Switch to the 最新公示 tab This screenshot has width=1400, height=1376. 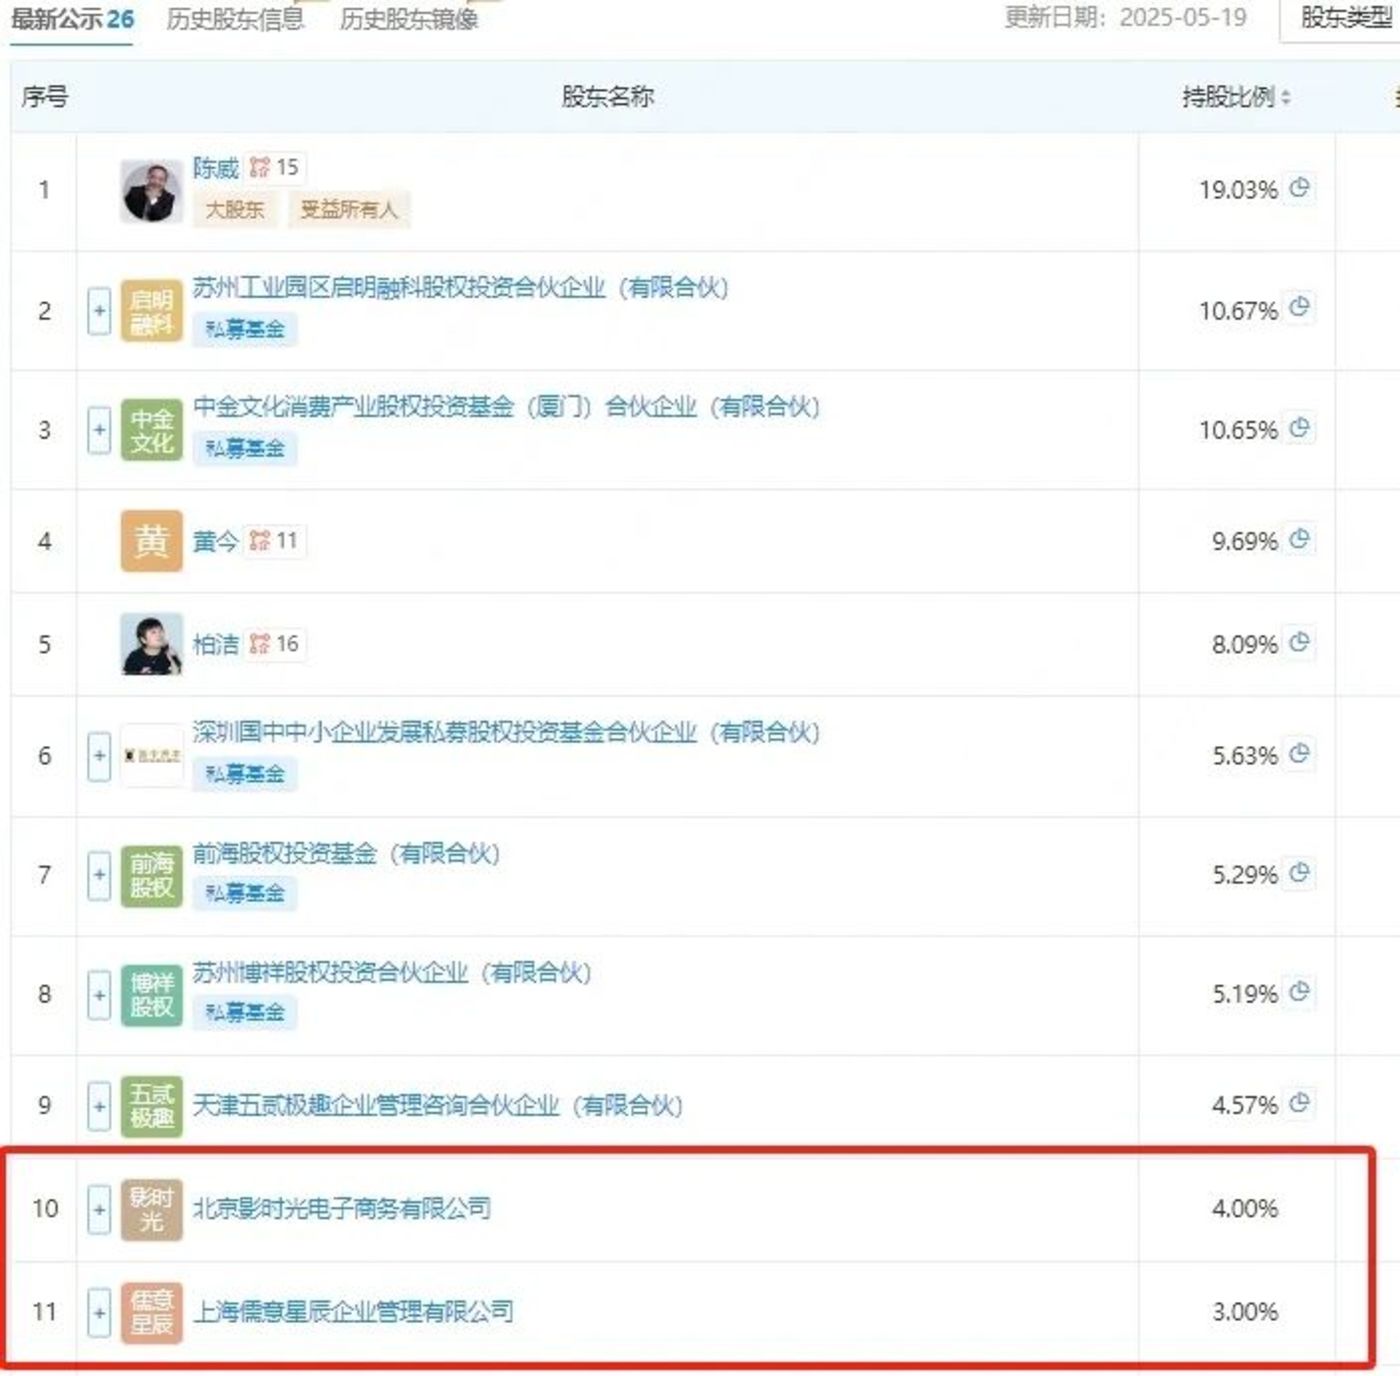pos(72,19)
